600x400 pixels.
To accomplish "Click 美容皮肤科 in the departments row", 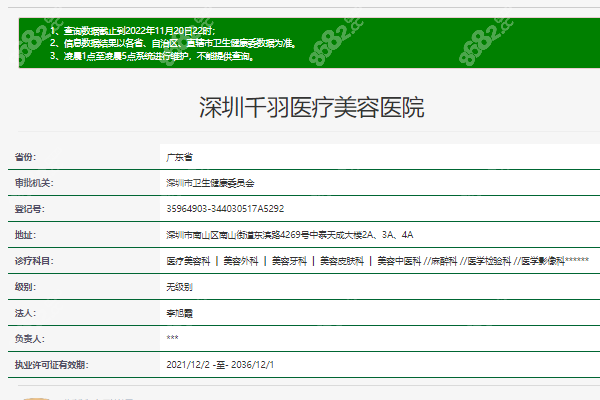I will pyautogui.click(x=342, y=261).
